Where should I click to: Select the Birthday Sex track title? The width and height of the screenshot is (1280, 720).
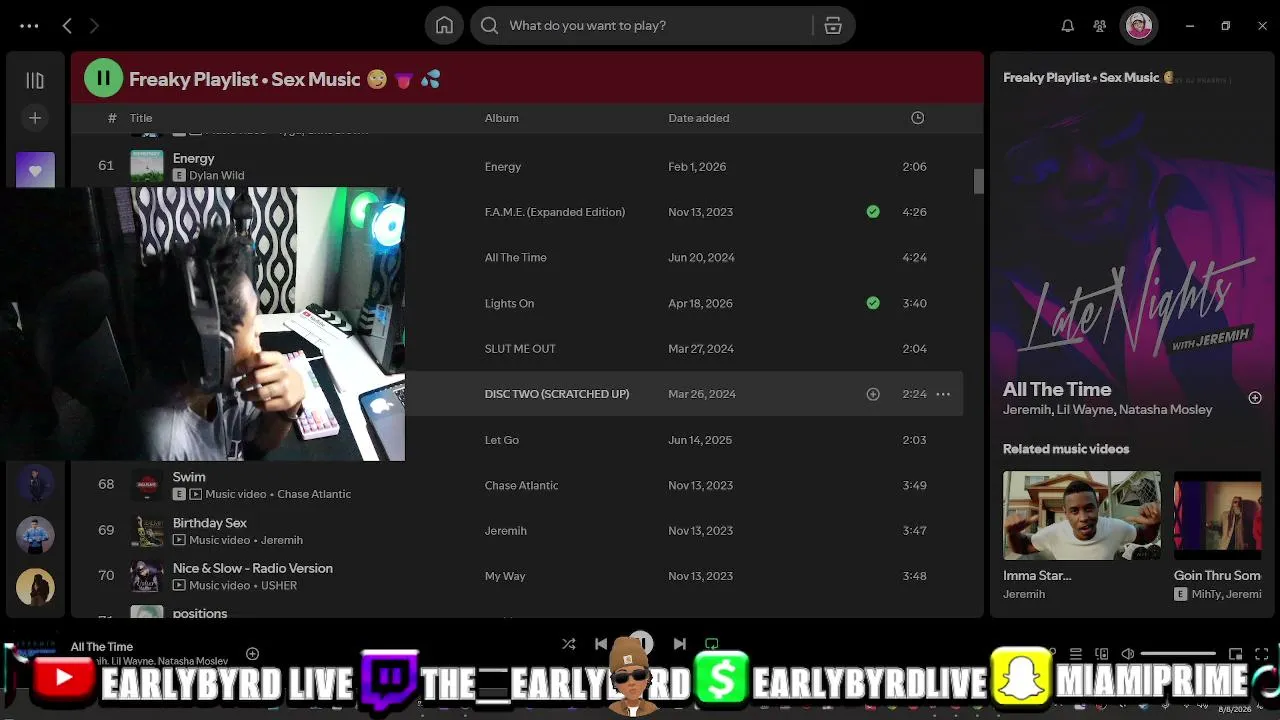(x=210, y=523)
